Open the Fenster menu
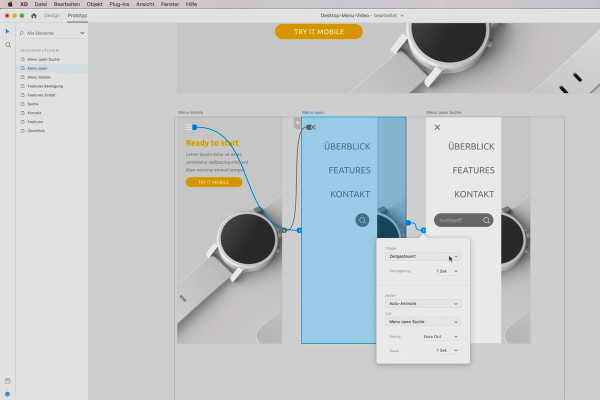This screenshot has width=600, height=400. (170, 4)
